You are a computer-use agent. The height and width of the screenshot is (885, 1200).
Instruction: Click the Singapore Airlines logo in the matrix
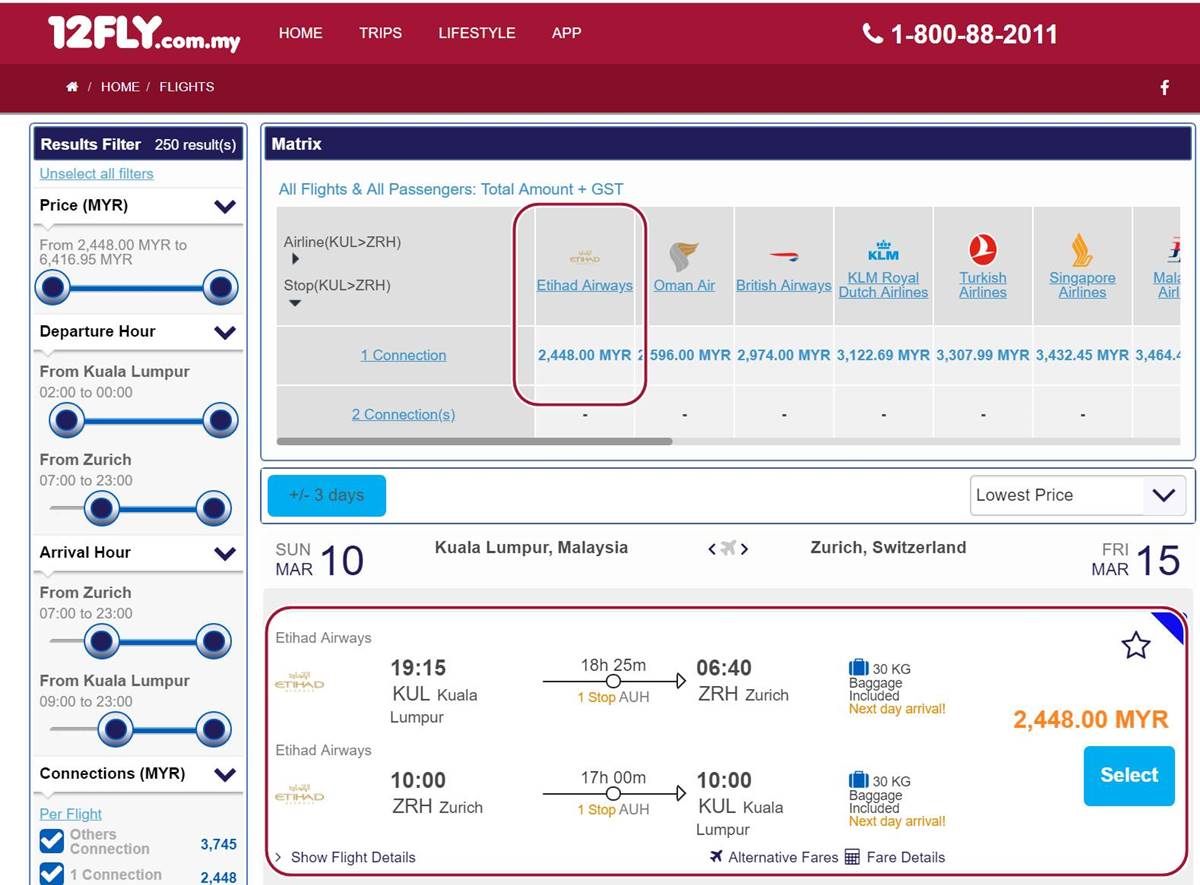(x=1082, y=250)
